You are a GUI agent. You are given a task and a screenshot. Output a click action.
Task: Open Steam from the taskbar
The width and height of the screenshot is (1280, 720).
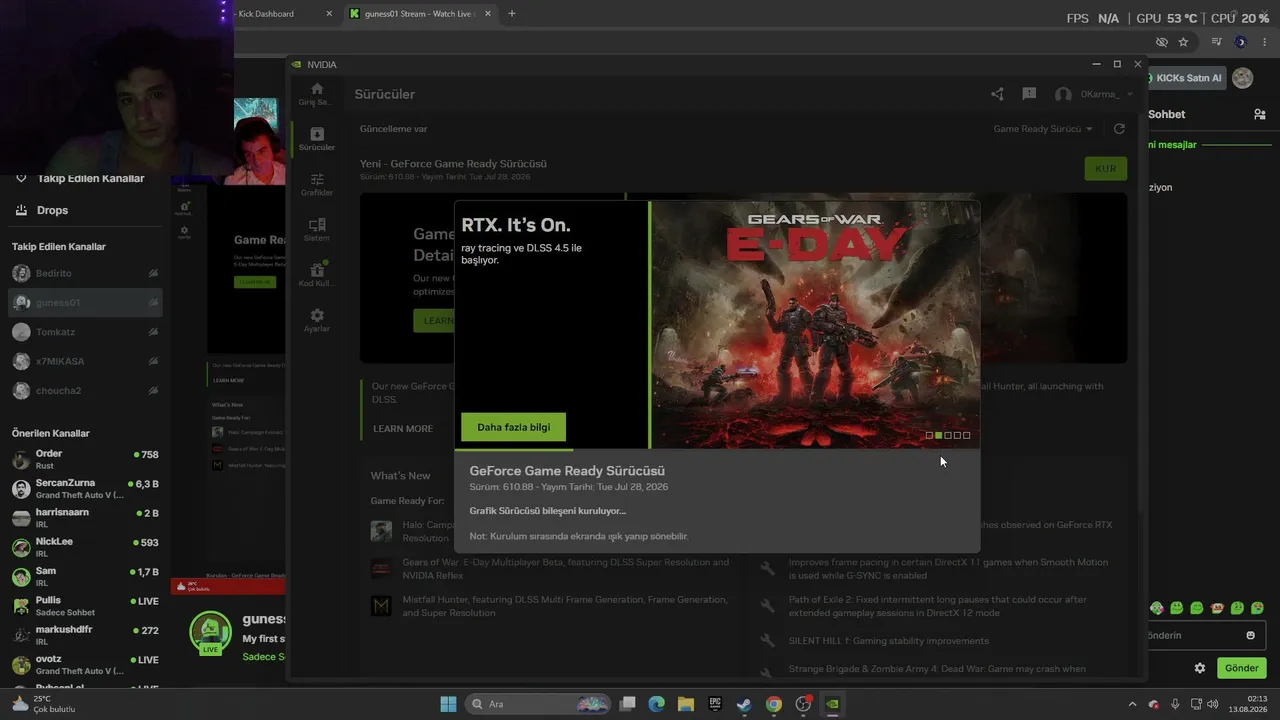pos(744,704)
